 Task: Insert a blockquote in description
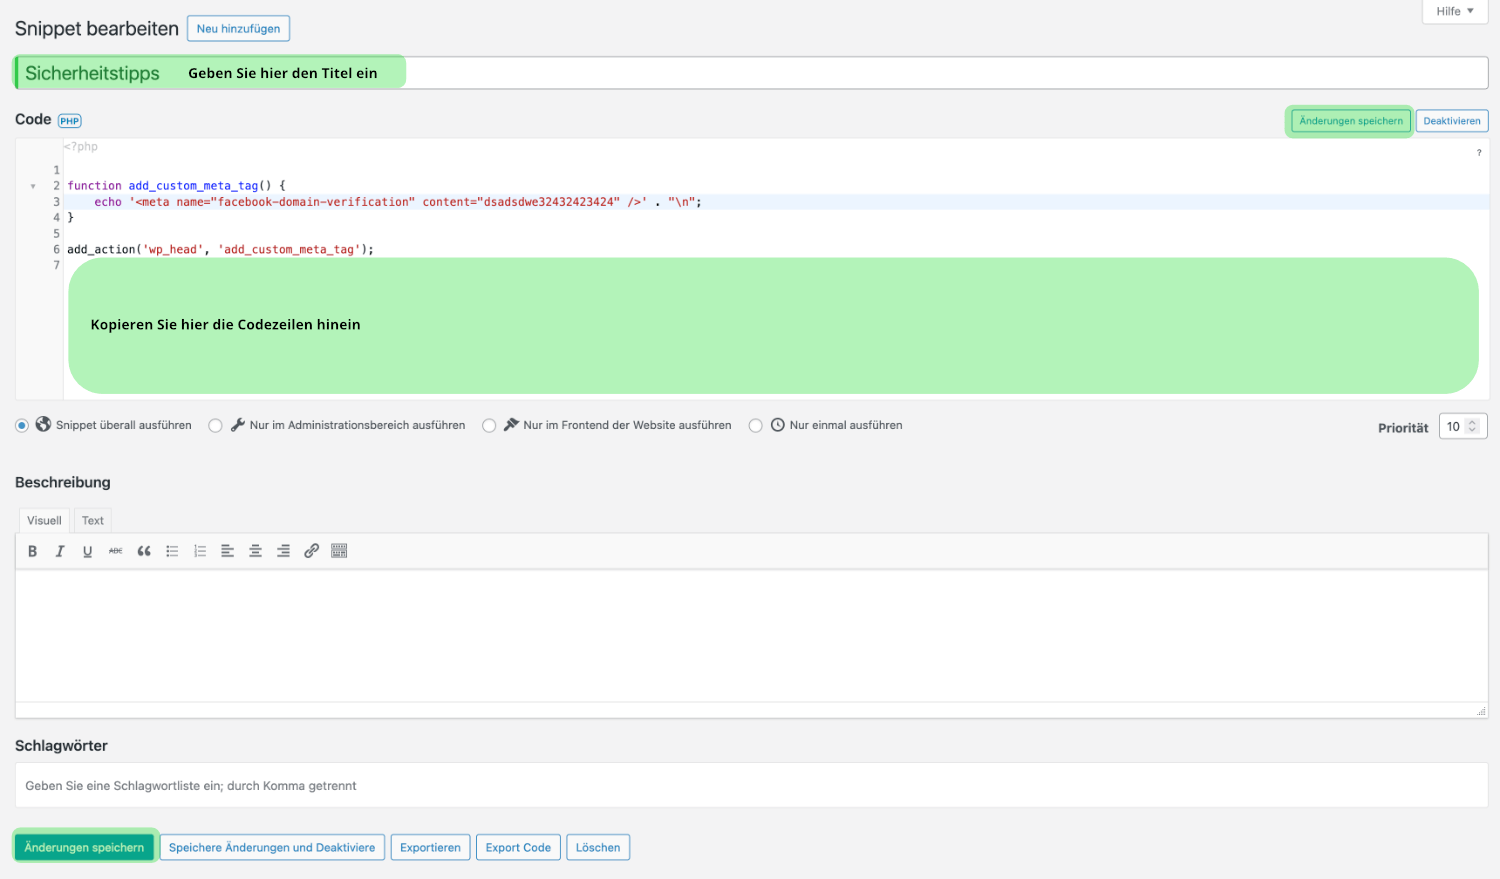144,551
